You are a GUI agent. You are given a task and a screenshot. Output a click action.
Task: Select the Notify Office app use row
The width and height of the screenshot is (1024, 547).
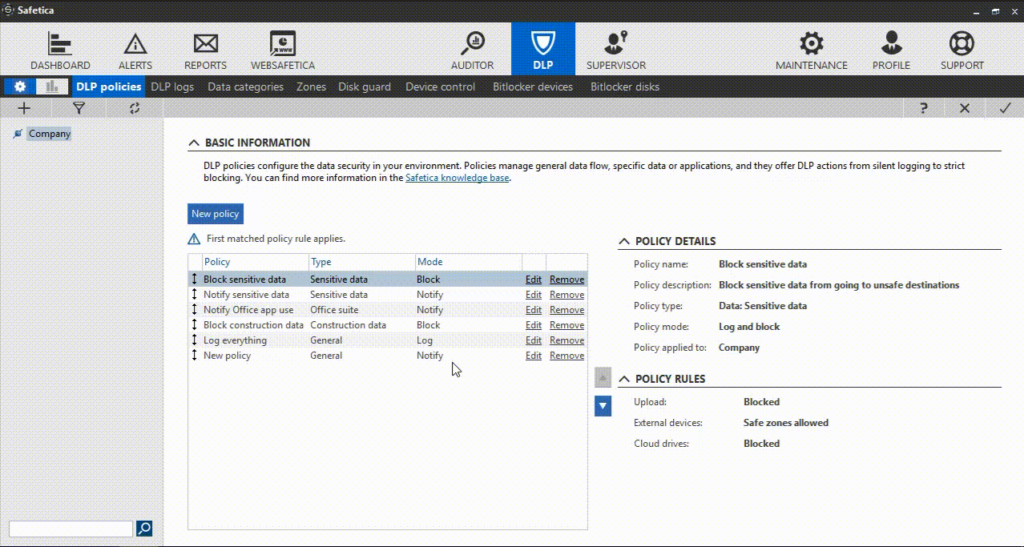coord(387,310)
